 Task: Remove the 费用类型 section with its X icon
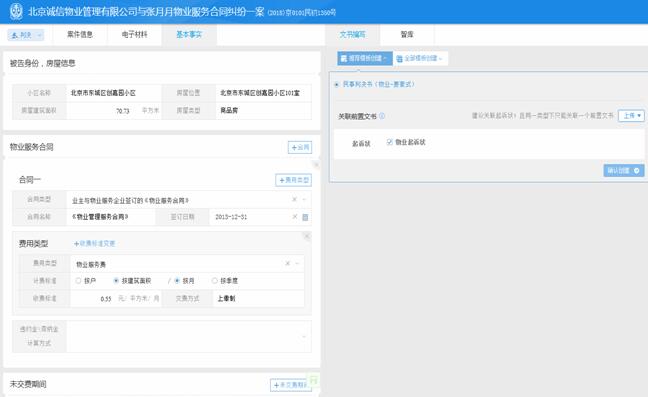coord(307,236)
